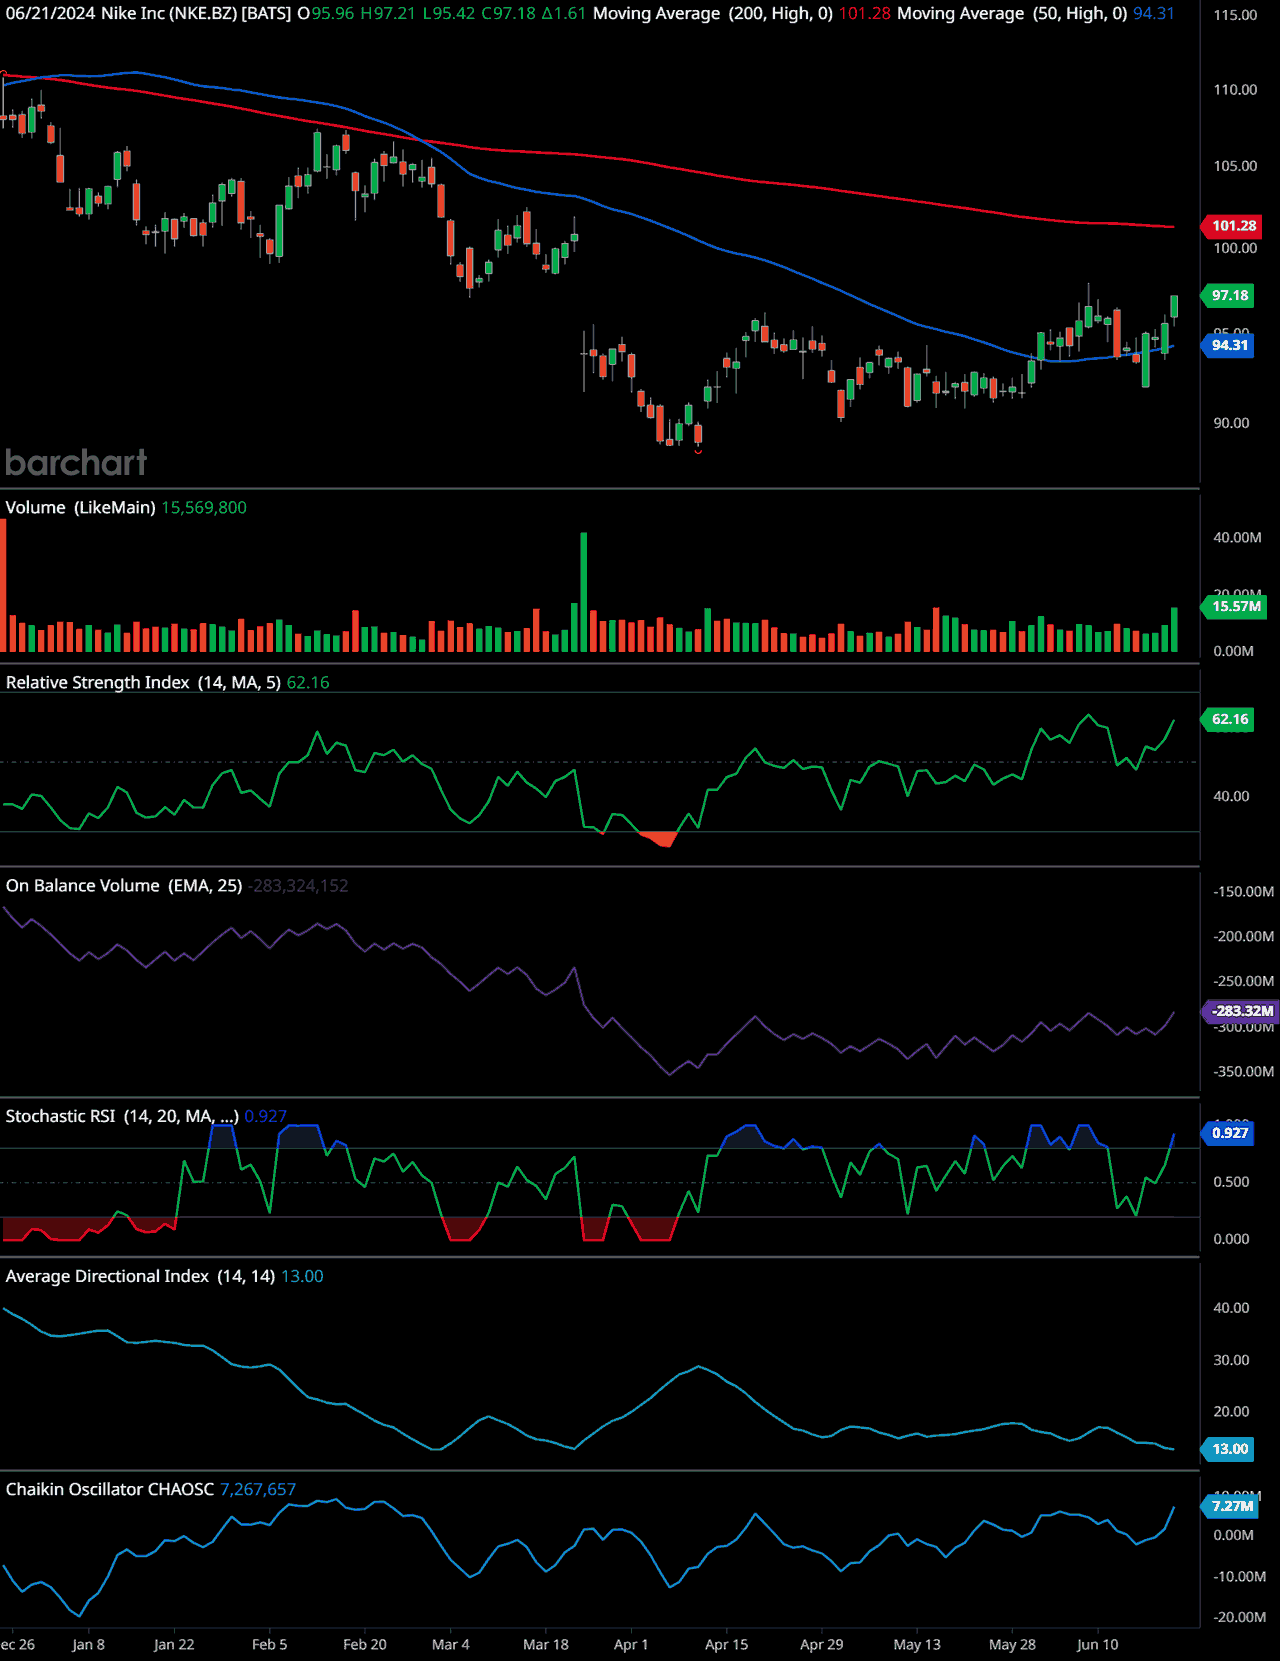Viewport: 1280px width, 1661px height.
Task: Click the Chaikin Oscillator CHAOSC label
Action: (x=110, y=1490)
